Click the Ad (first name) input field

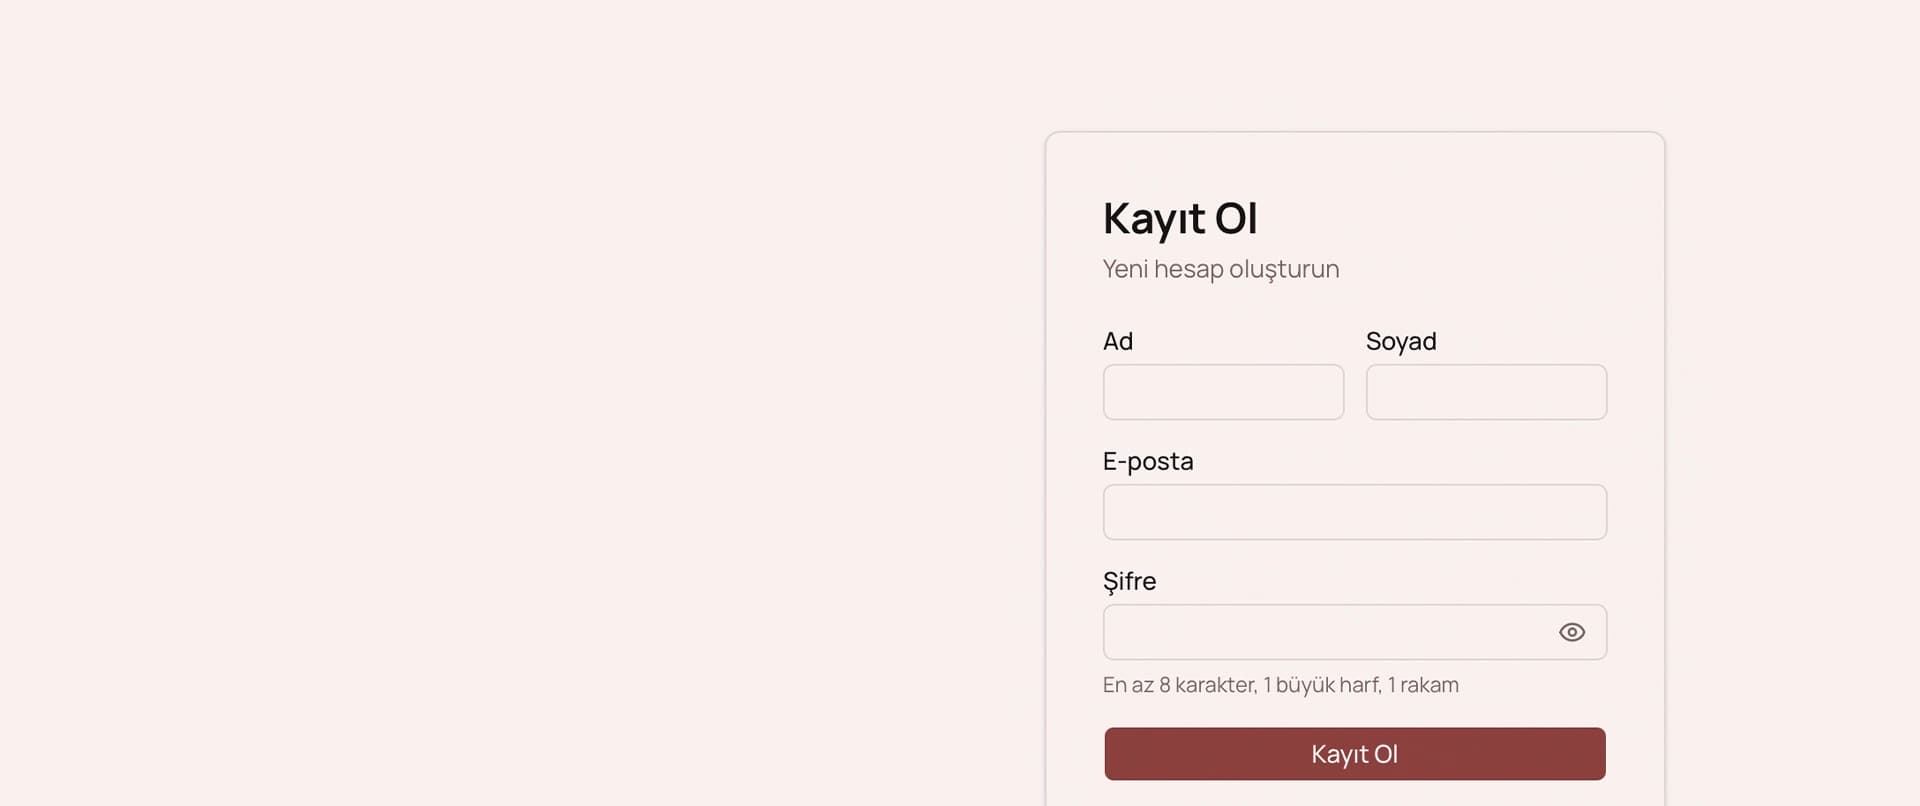pos(1222,392)
